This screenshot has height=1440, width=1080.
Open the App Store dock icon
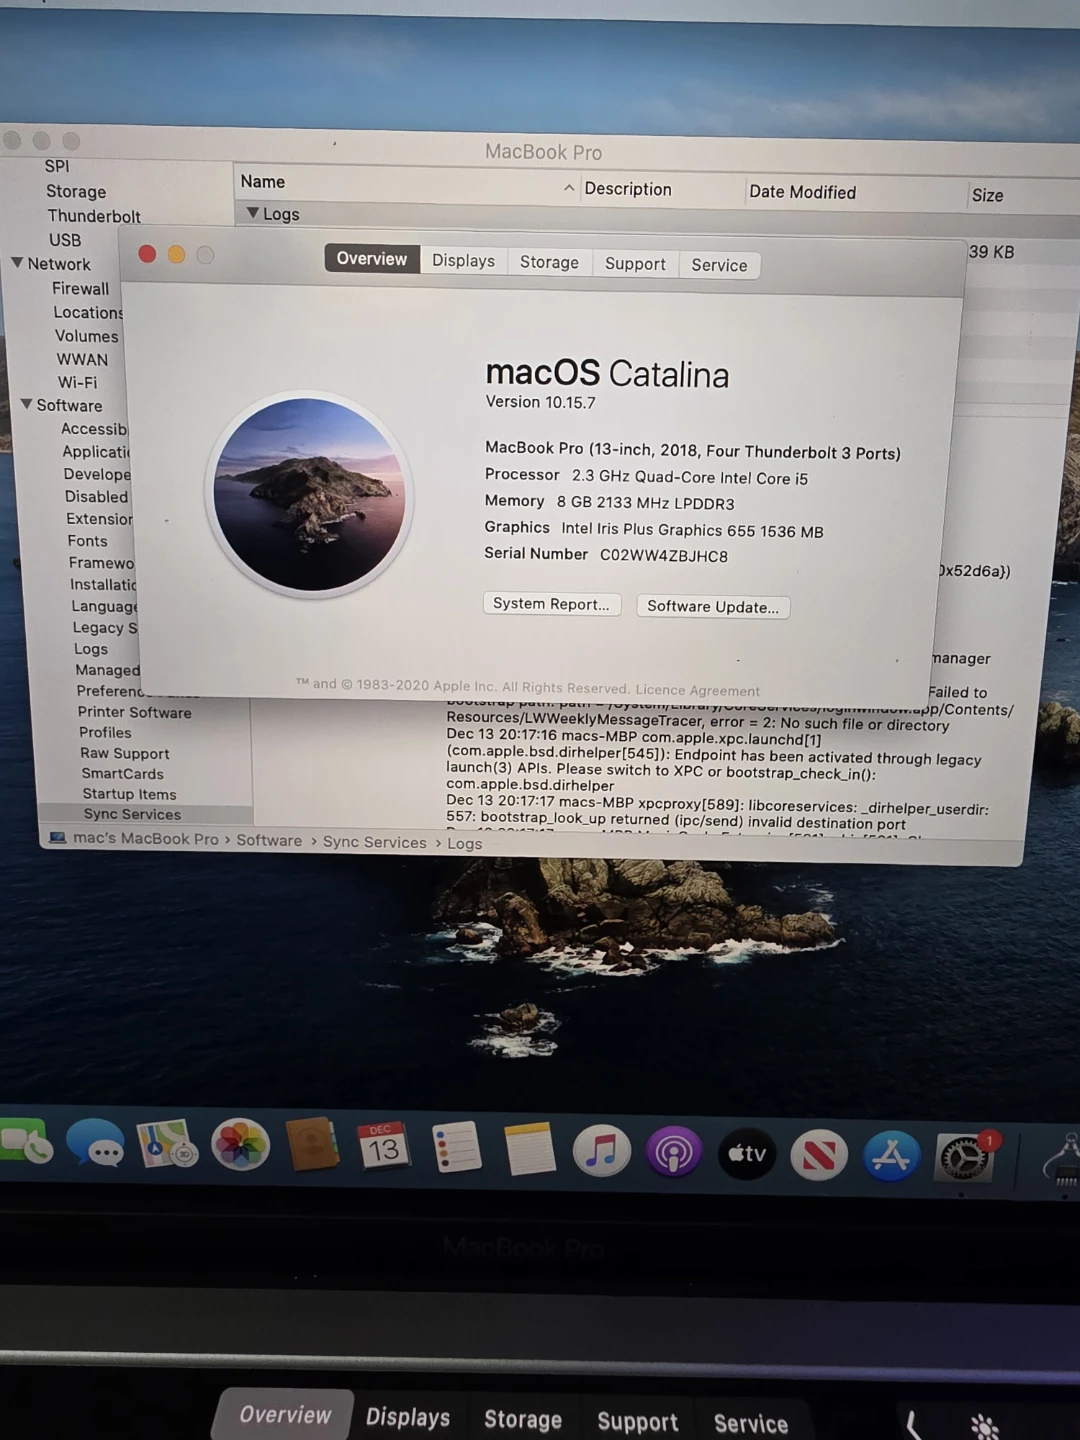click(x=891, y=1156)
